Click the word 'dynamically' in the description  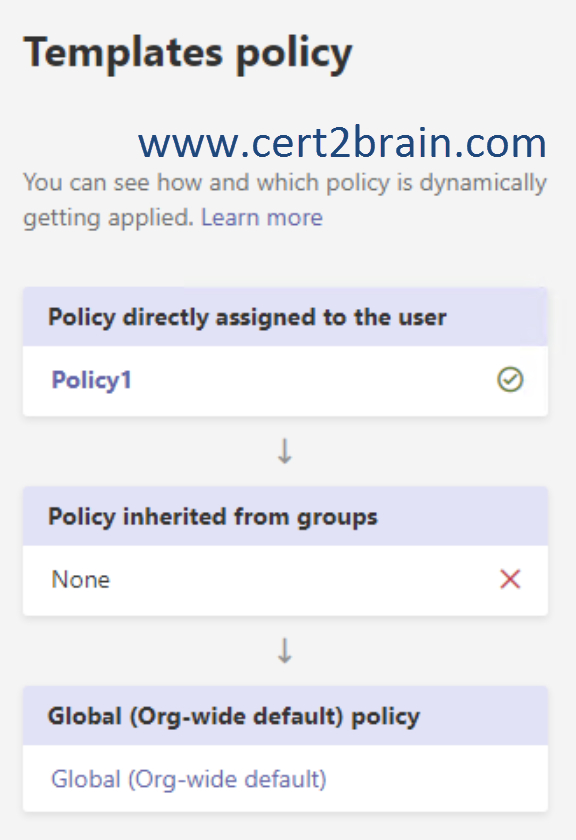pos(483,183)
